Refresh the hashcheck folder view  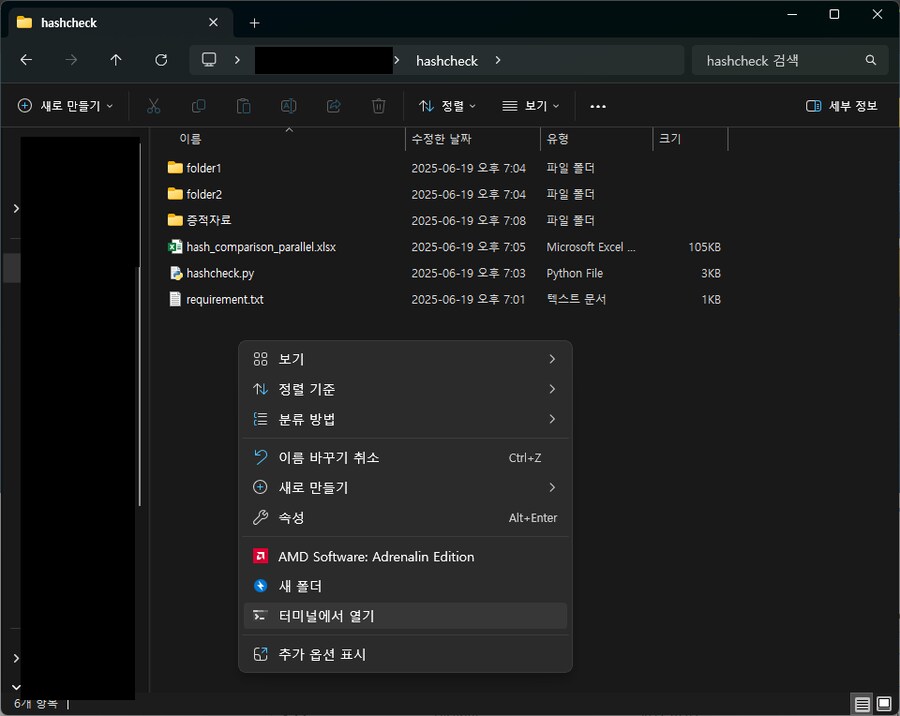pyautogui.click(x=161, y=60)
